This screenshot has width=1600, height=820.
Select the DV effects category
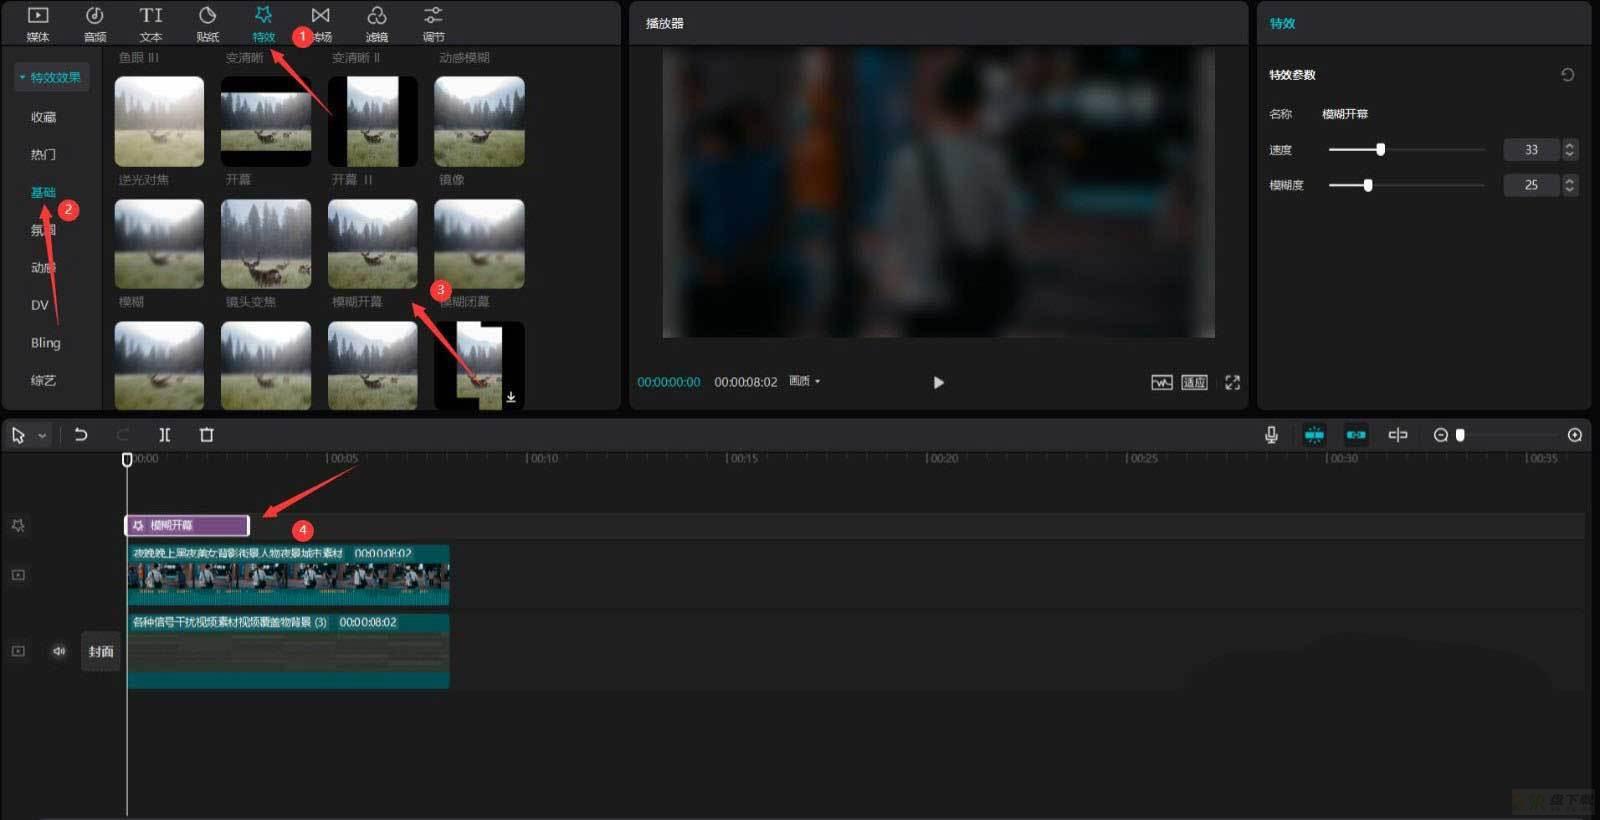tap(40, 305)
